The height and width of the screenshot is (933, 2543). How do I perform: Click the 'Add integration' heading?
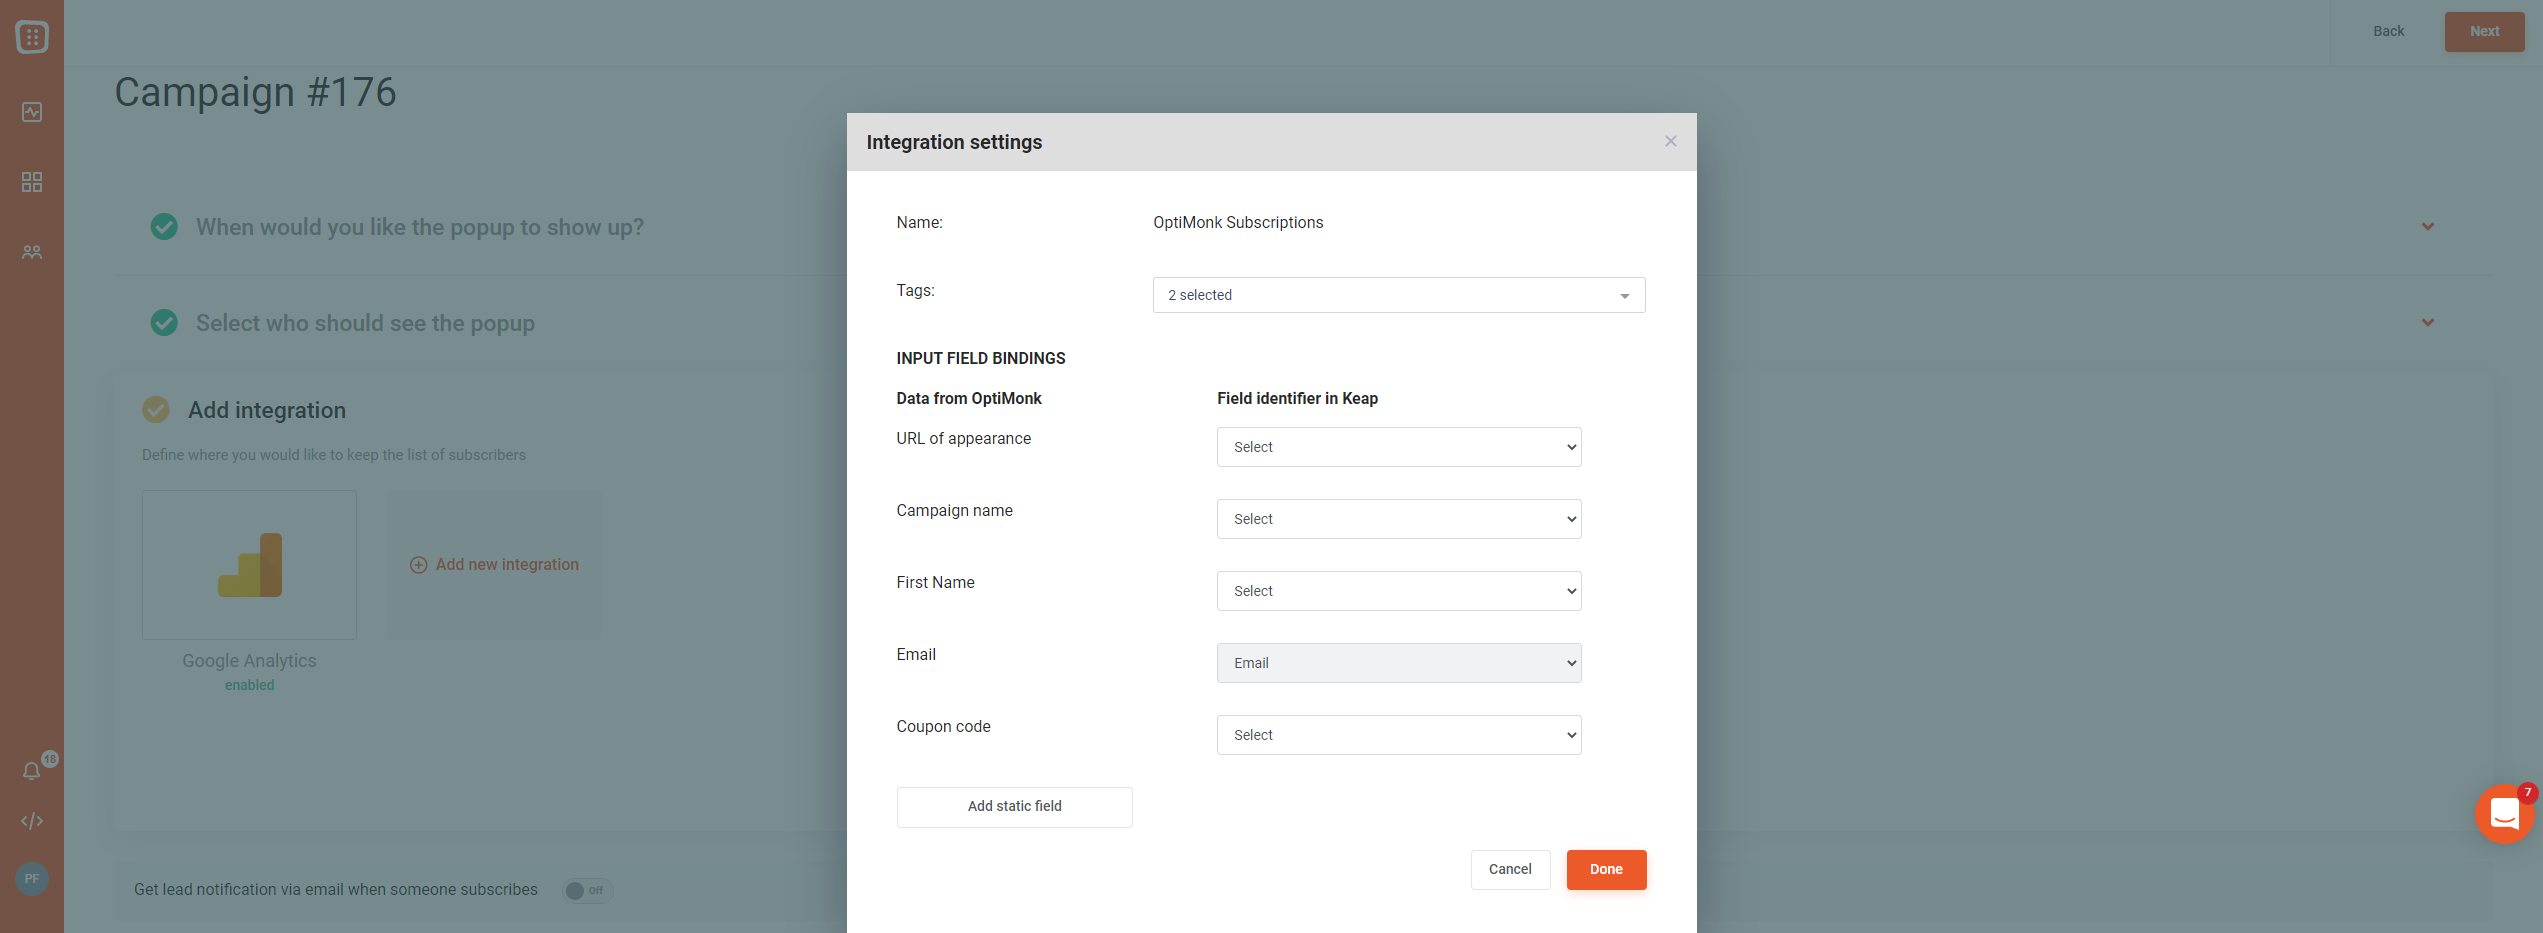click(x=267, y=410)
